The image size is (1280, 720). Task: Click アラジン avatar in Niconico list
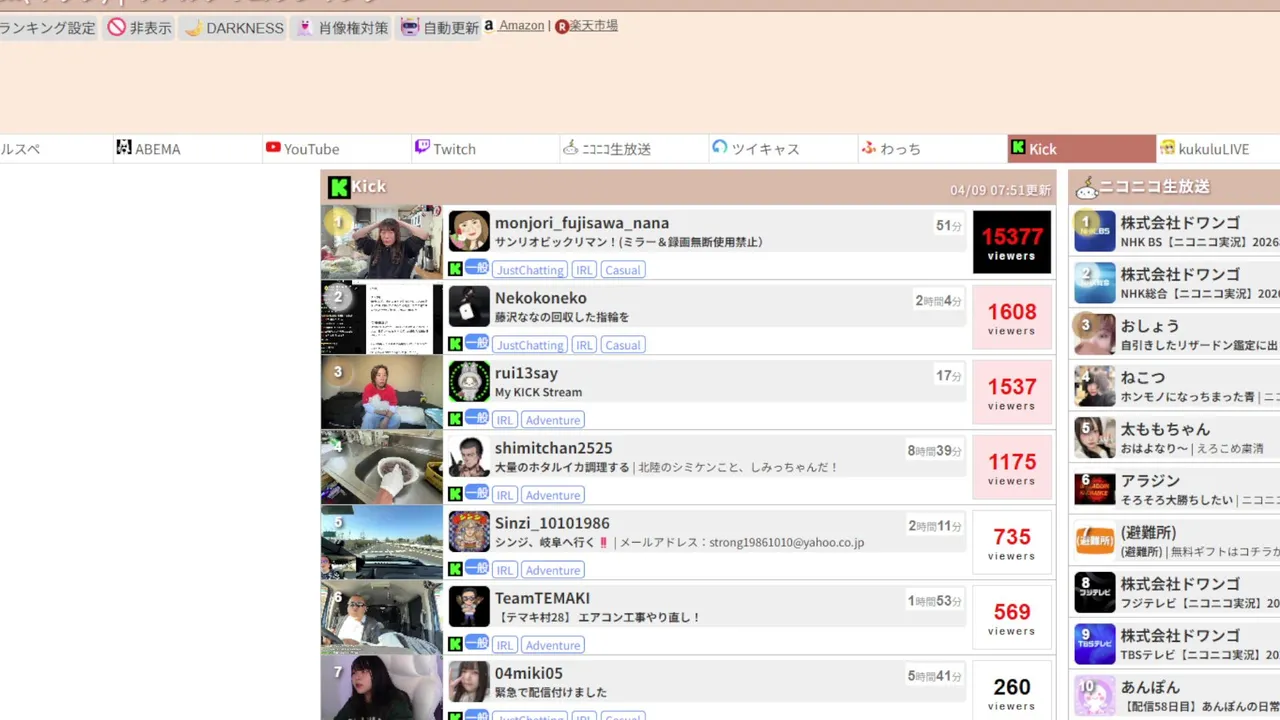(x=1094, y=489)
